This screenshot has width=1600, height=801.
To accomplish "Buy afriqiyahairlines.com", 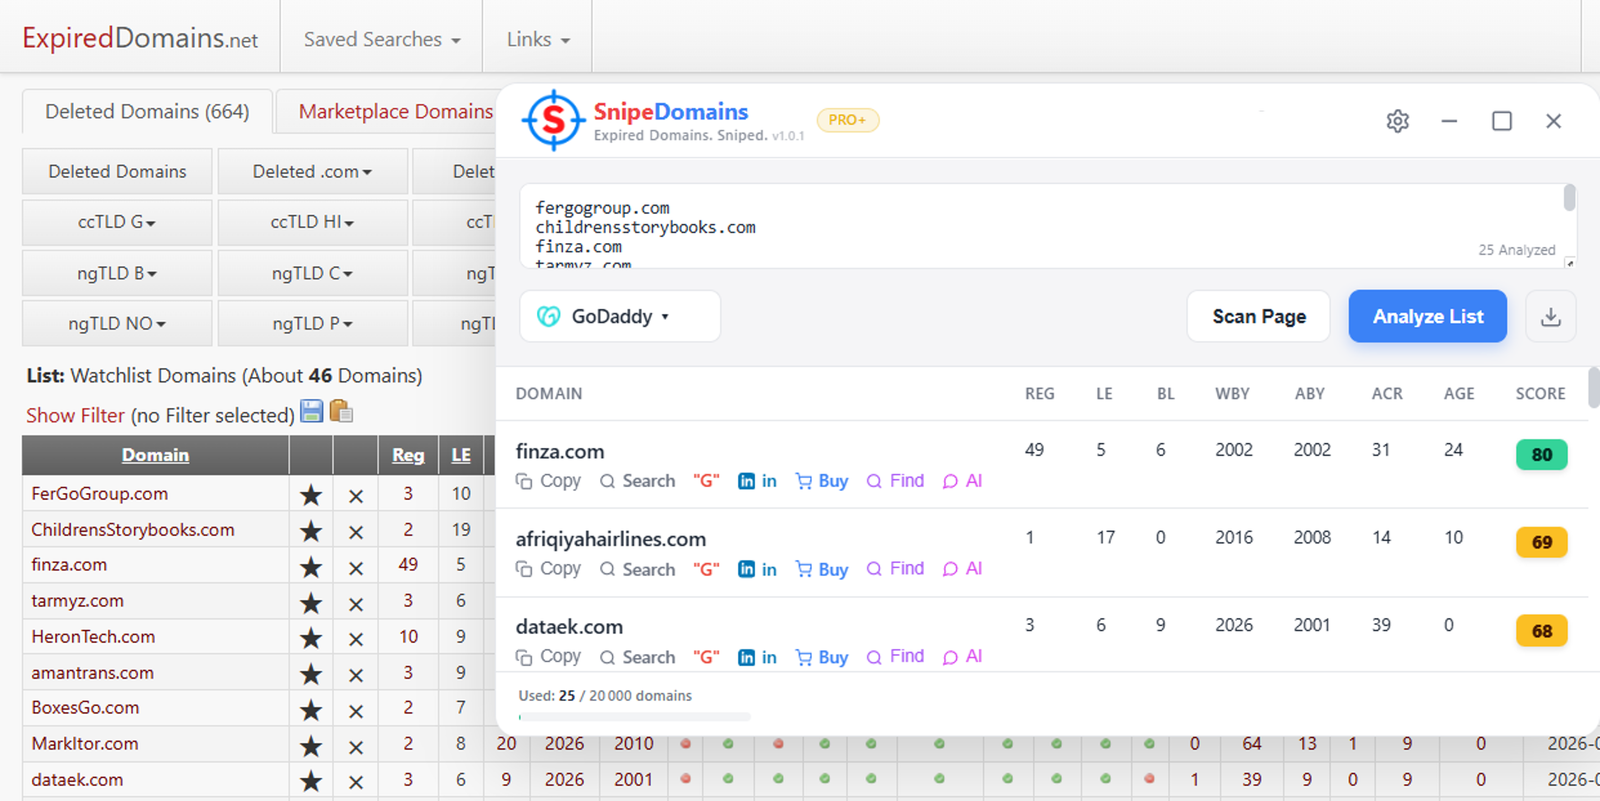I will (x=821, y=569).
